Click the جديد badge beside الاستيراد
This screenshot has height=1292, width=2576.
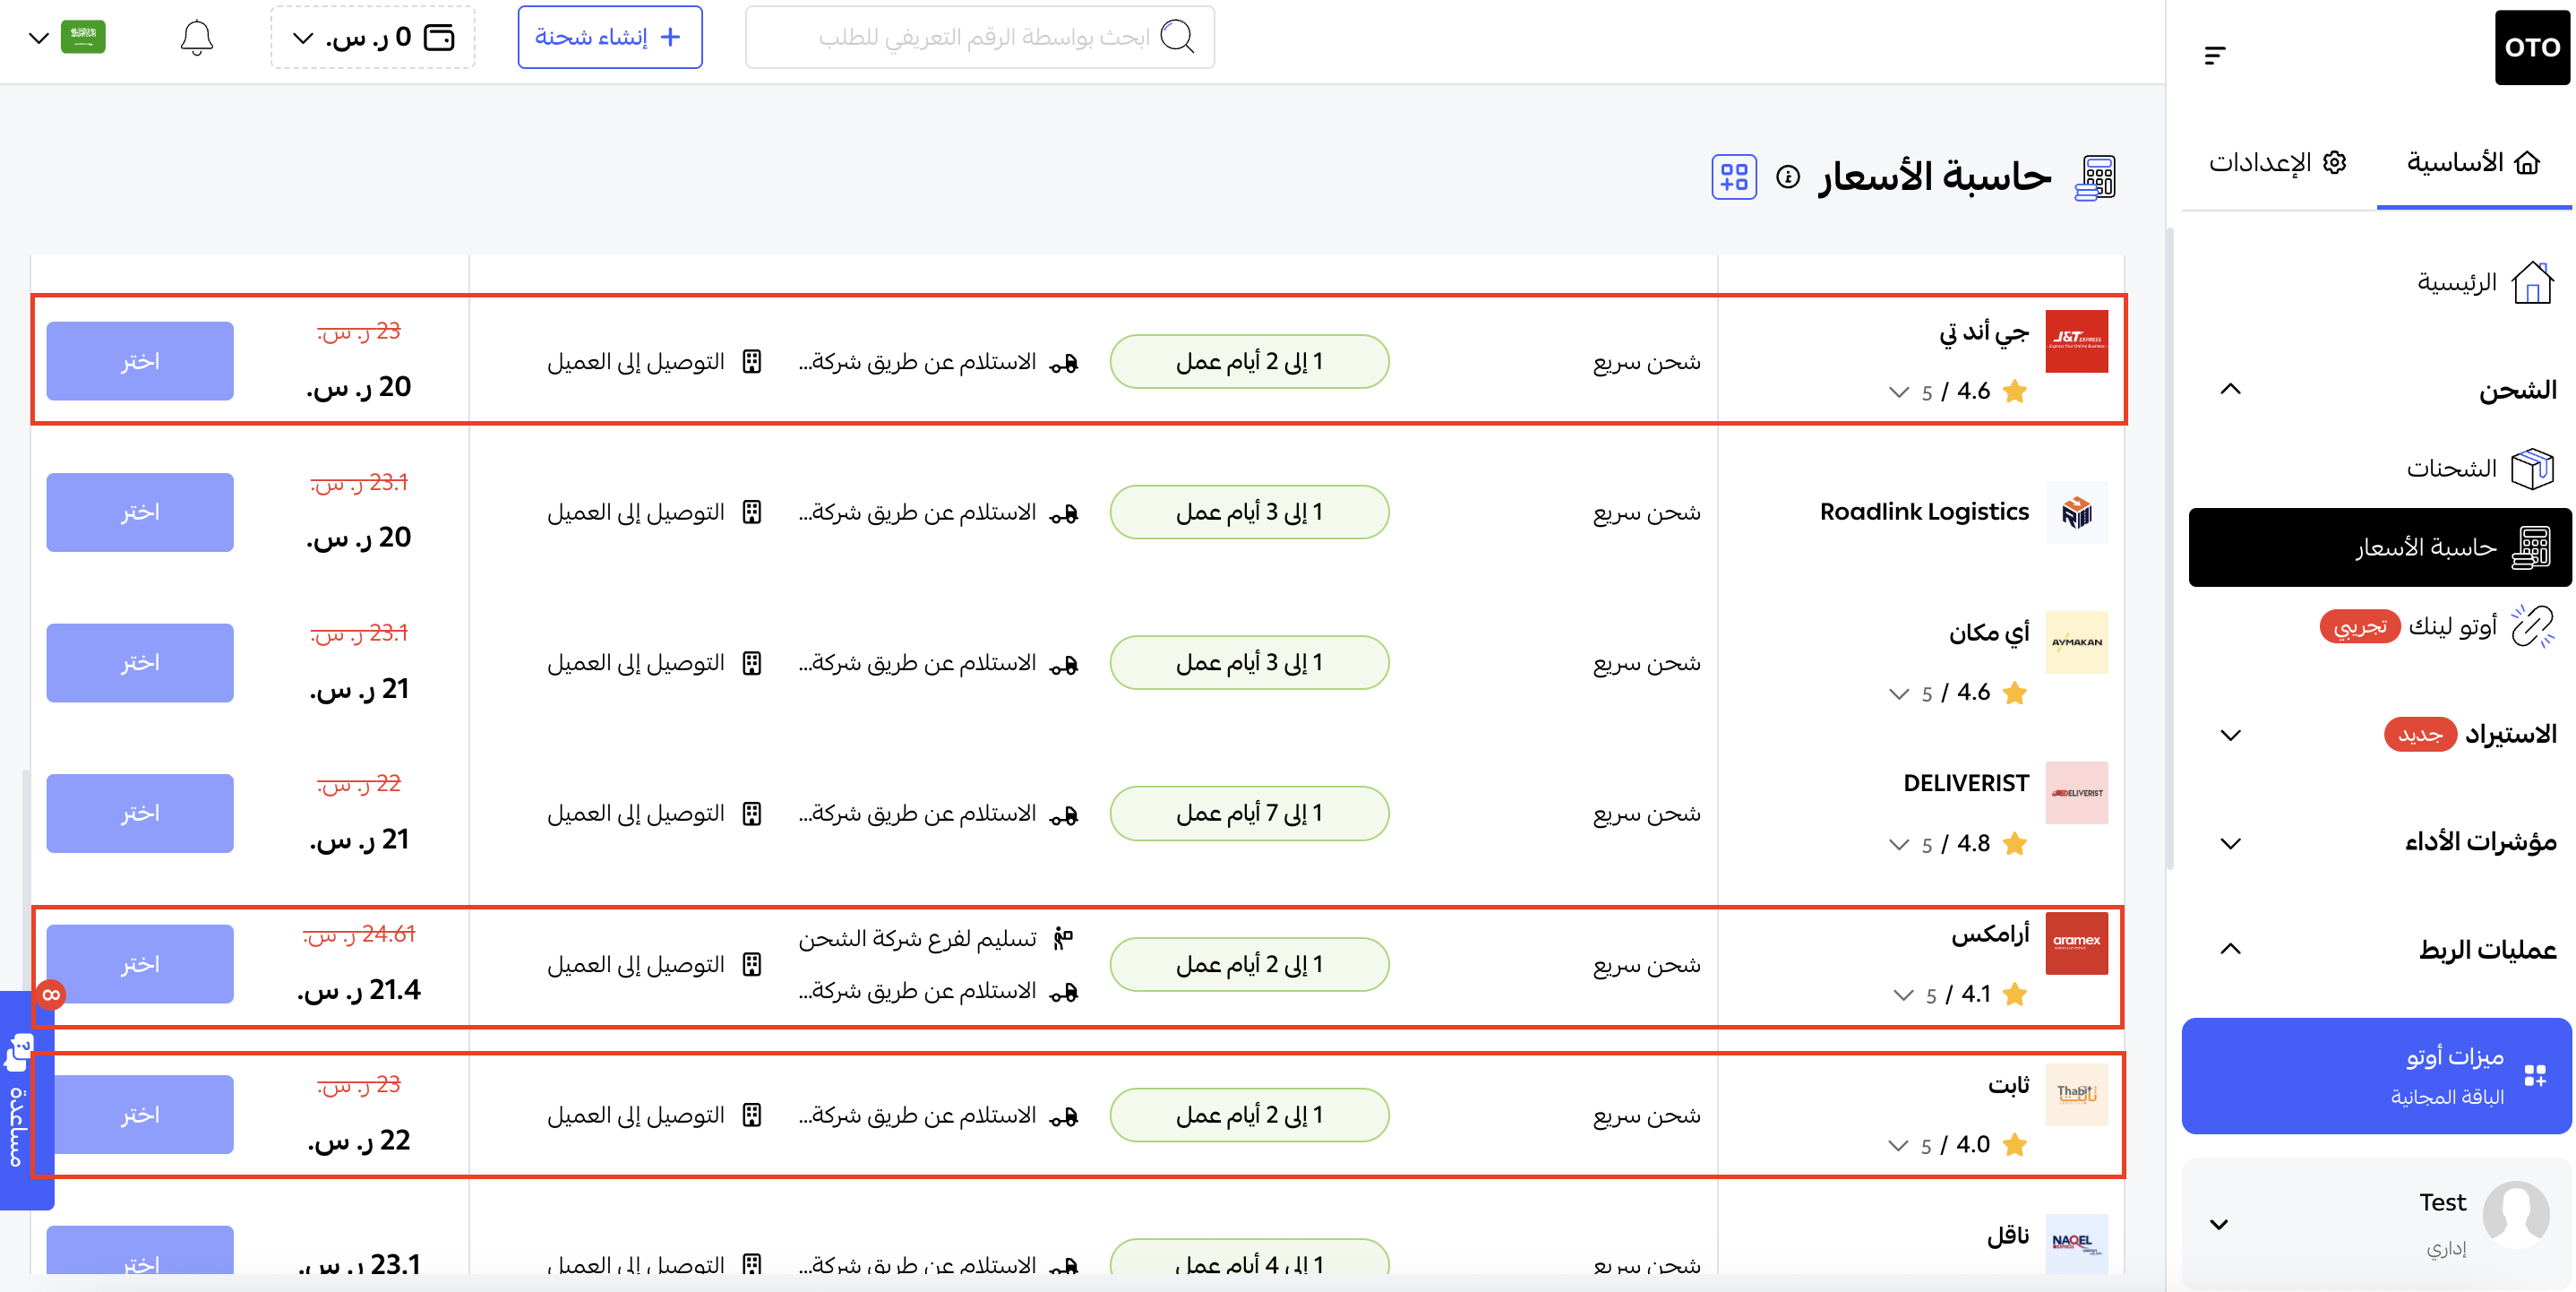[2421, 735]
